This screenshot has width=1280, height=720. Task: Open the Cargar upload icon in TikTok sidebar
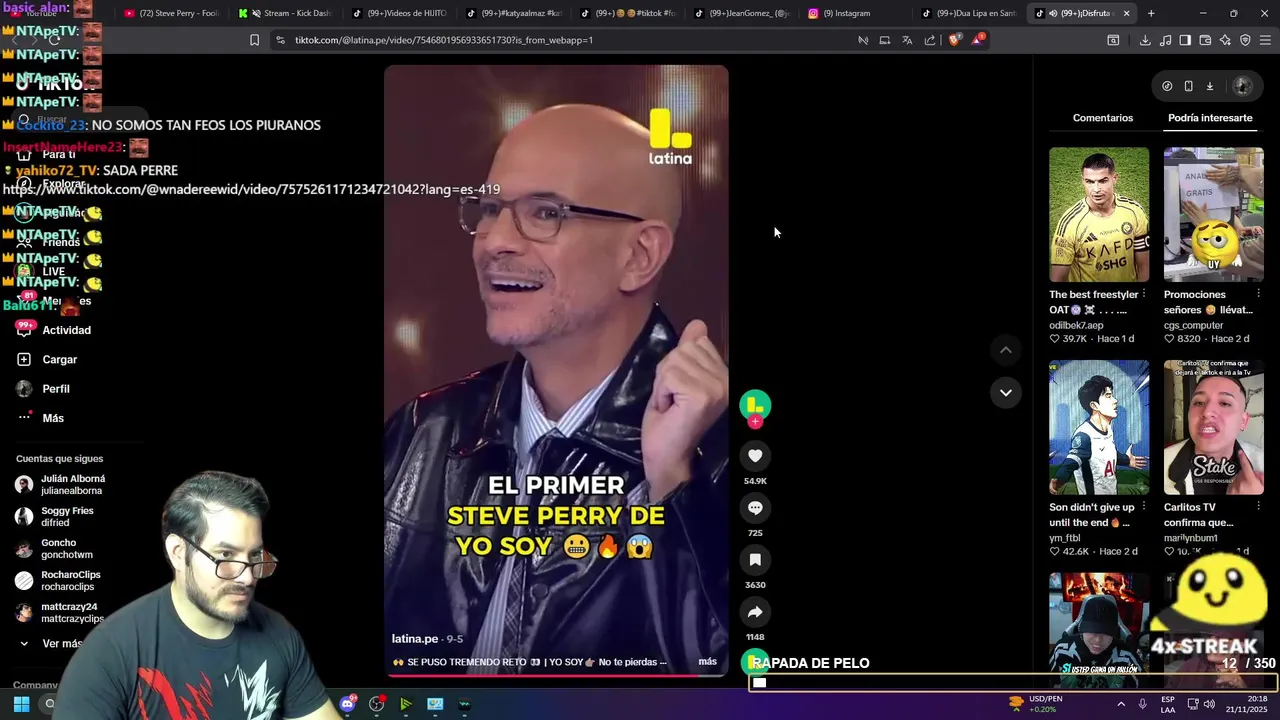(24, 359)
